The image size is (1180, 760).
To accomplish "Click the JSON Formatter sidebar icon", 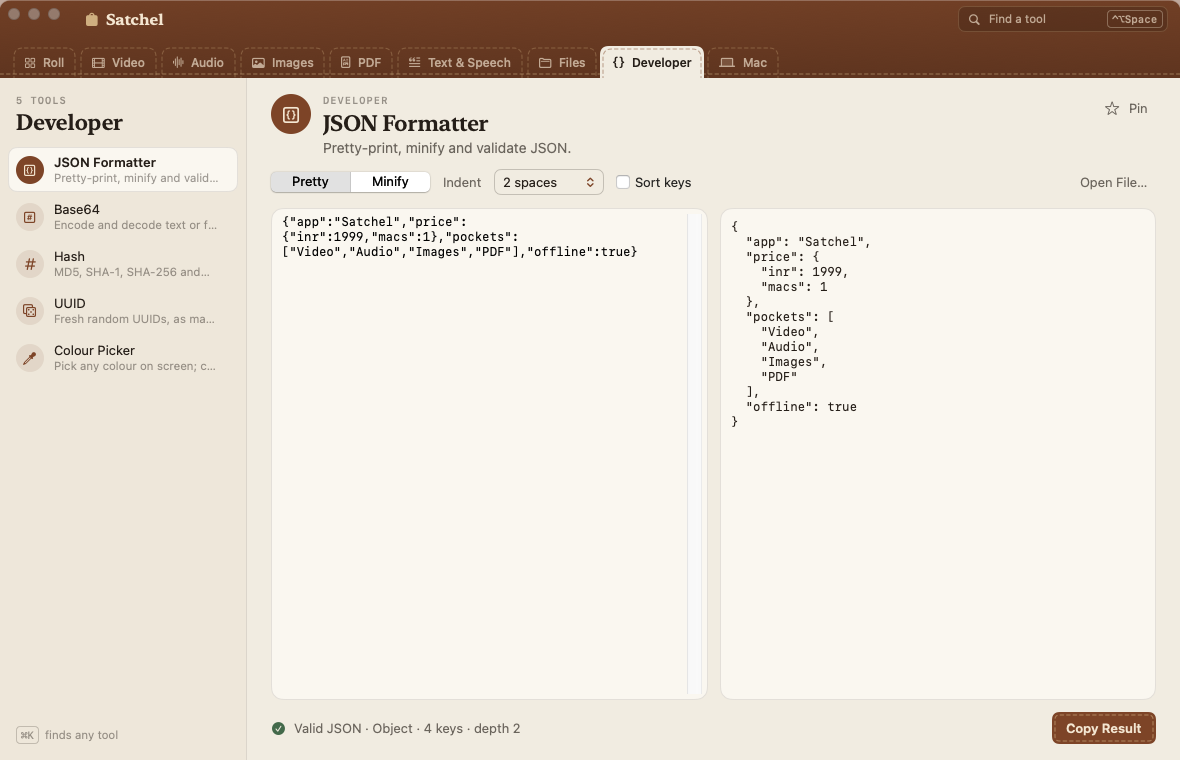I will pyautogui.click(x=30, y=170).
